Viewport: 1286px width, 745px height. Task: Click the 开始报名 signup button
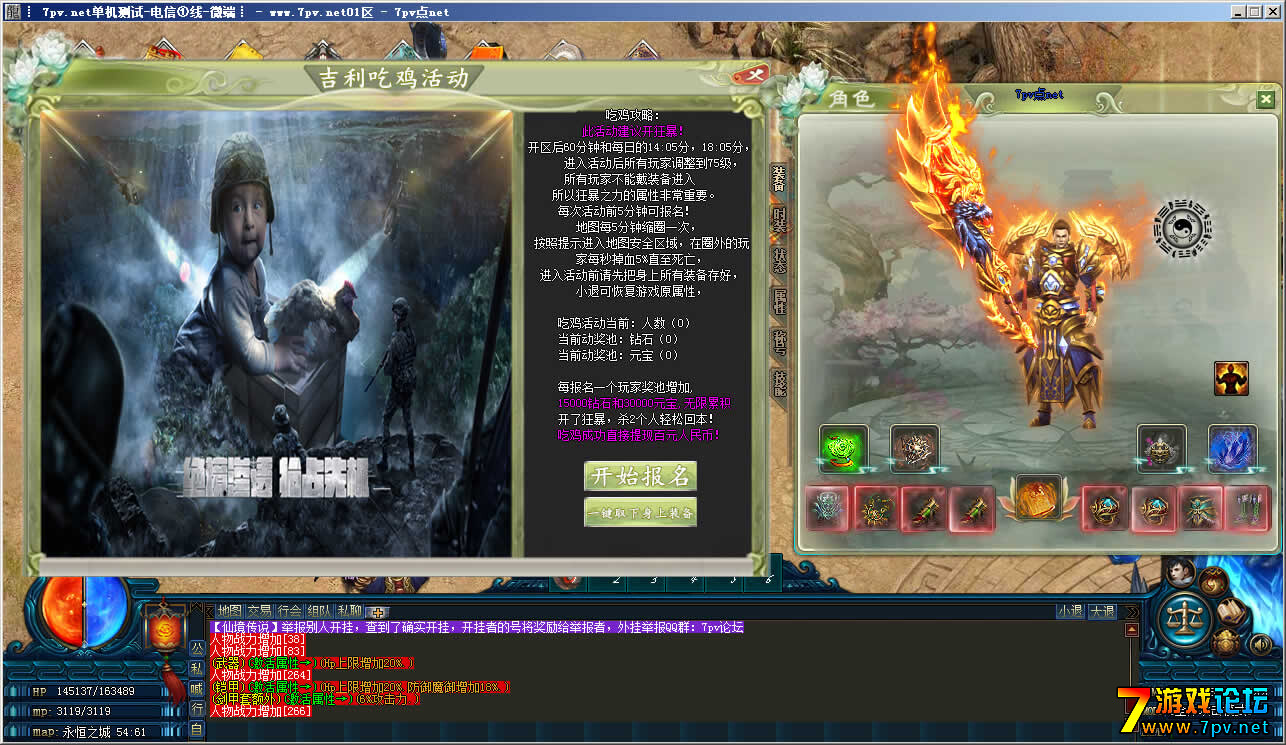click(x=641, y=476)
